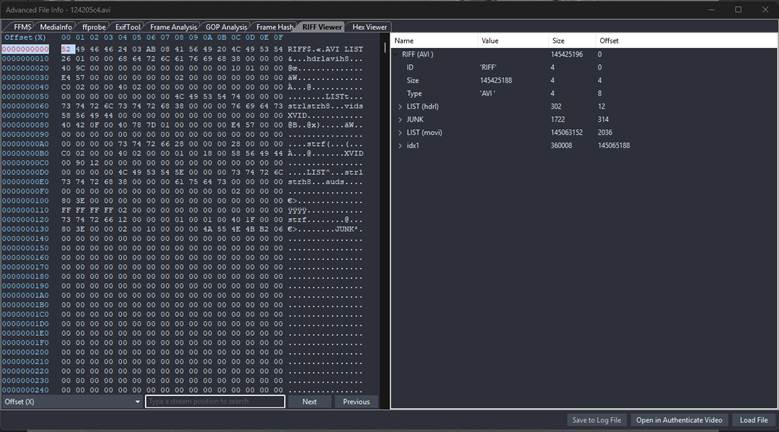The image size is (779, 432).
Task: Click Save to Log File button
Action: pos(596,420)
